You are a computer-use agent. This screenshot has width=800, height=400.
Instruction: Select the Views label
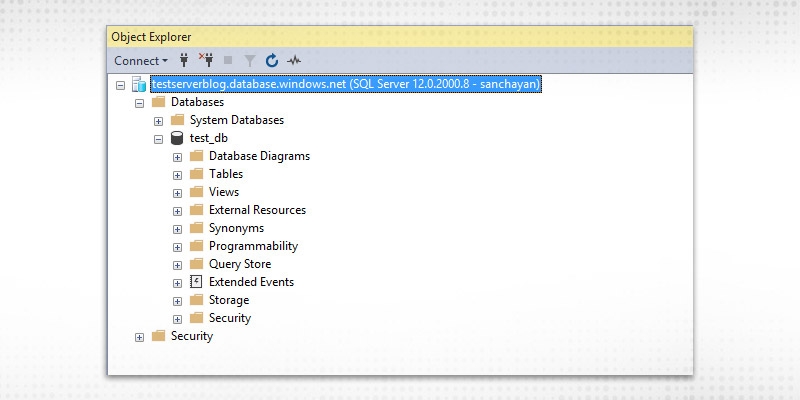tap(224, 192)
